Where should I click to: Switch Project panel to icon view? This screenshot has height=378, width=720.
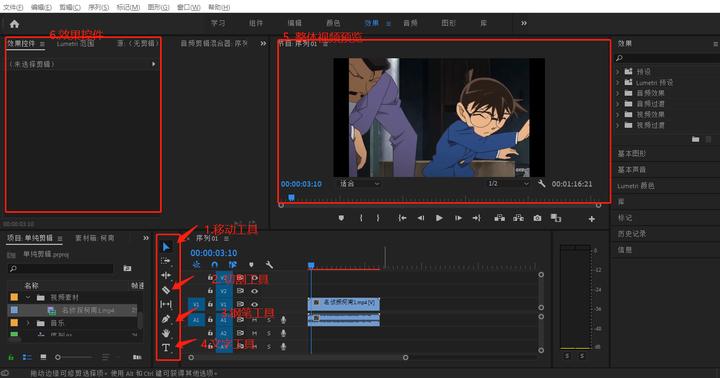tap(43, 357)
